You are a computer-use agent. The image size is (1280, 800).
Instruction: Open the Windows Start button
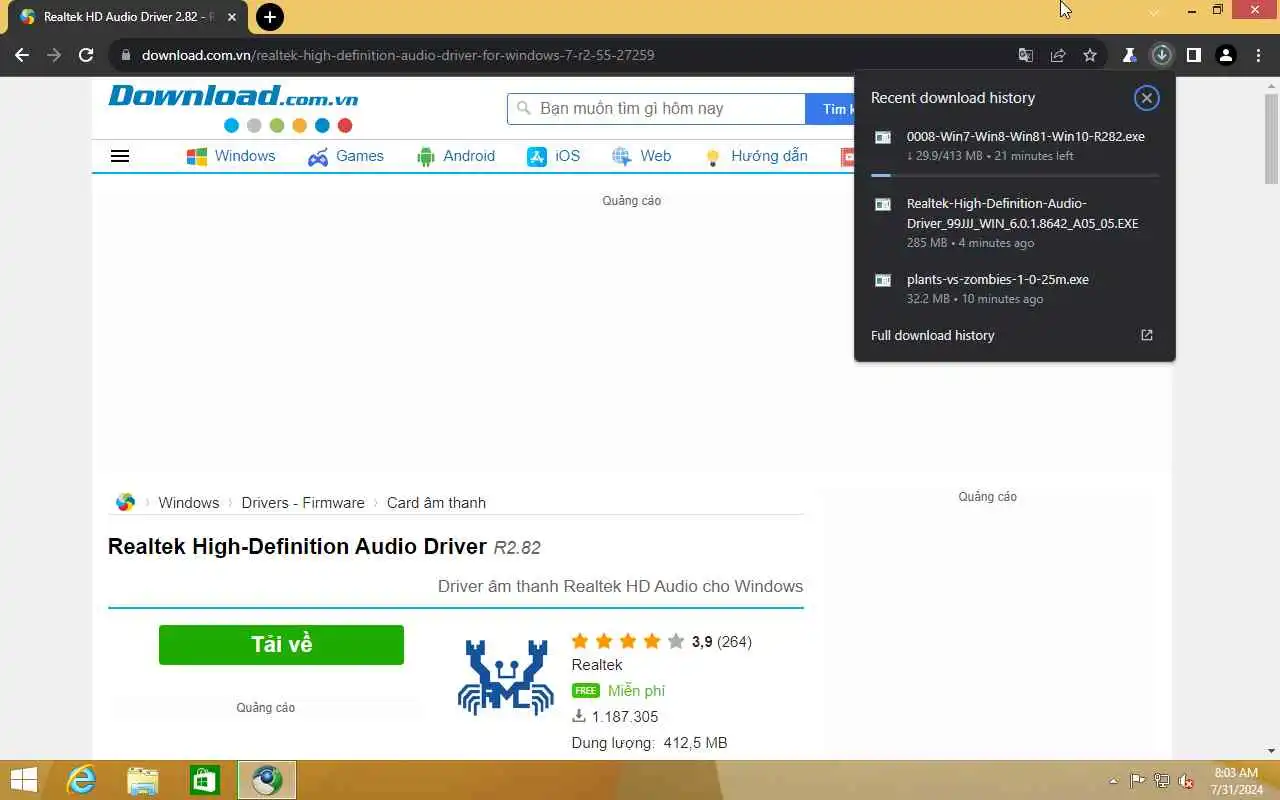coord(23,780)
